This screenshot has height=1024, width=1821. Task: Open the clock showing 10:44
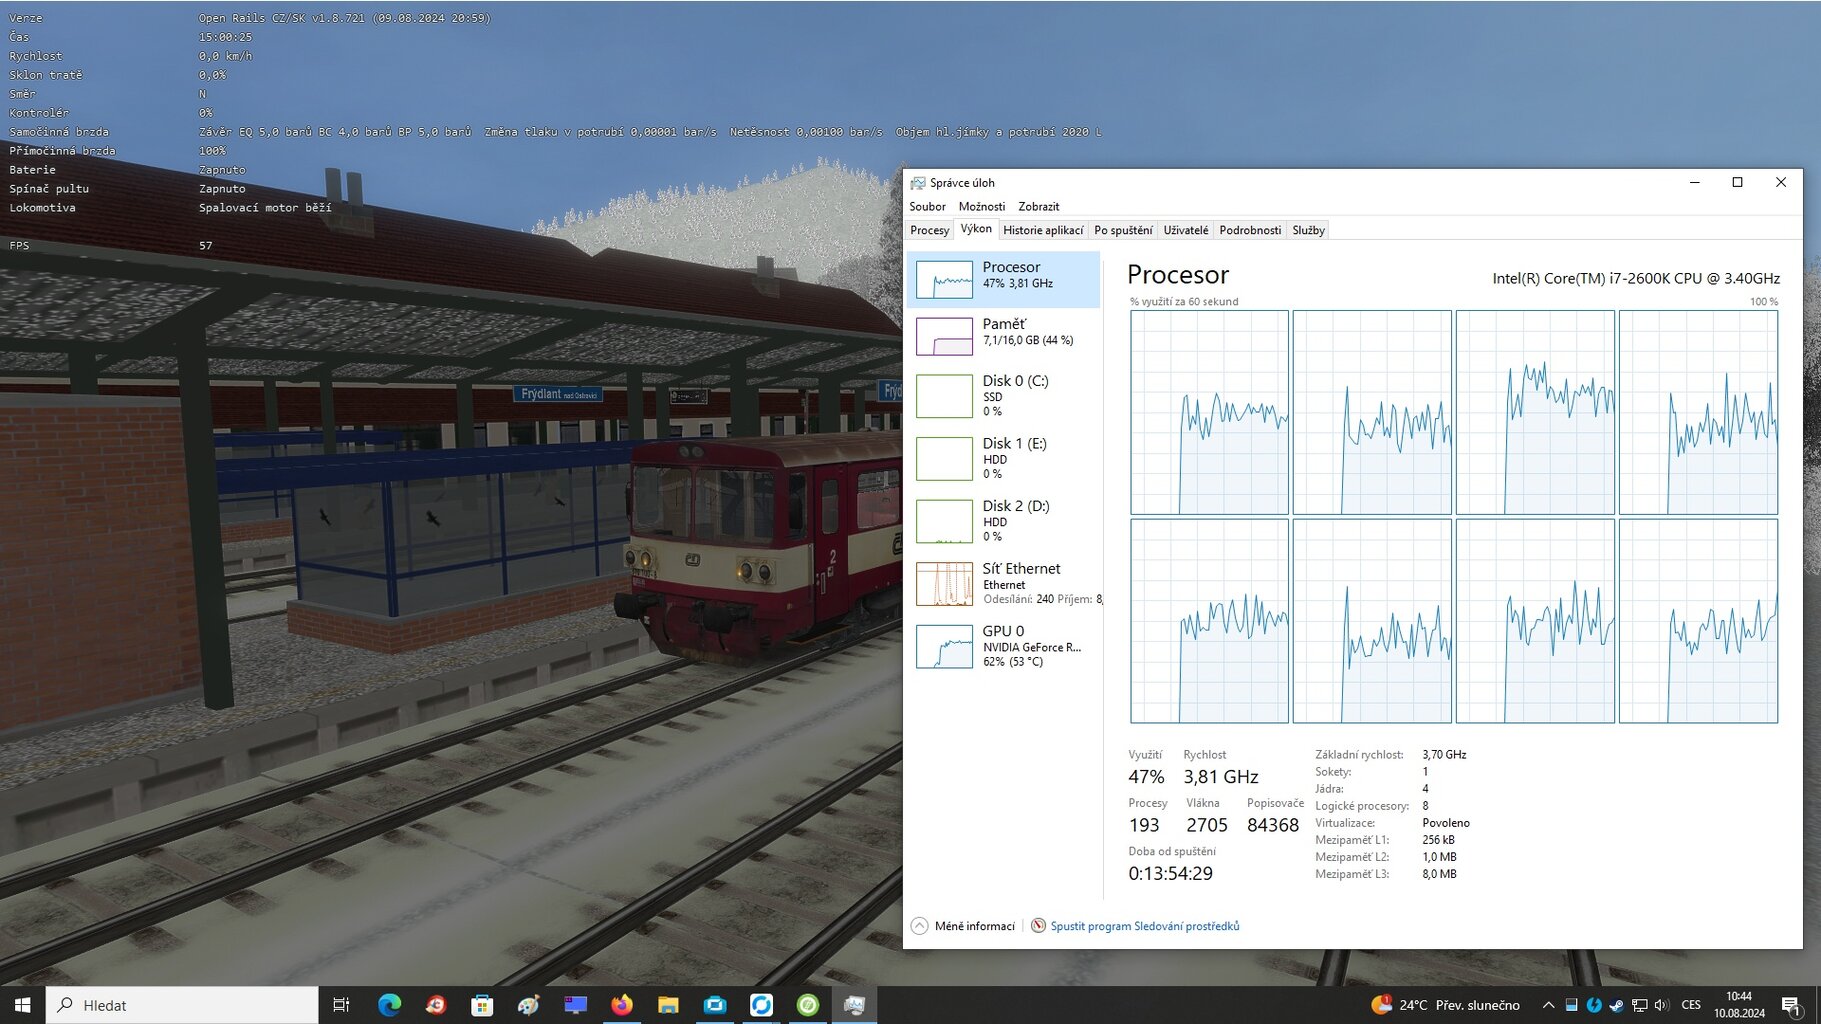point(1739,1005)
